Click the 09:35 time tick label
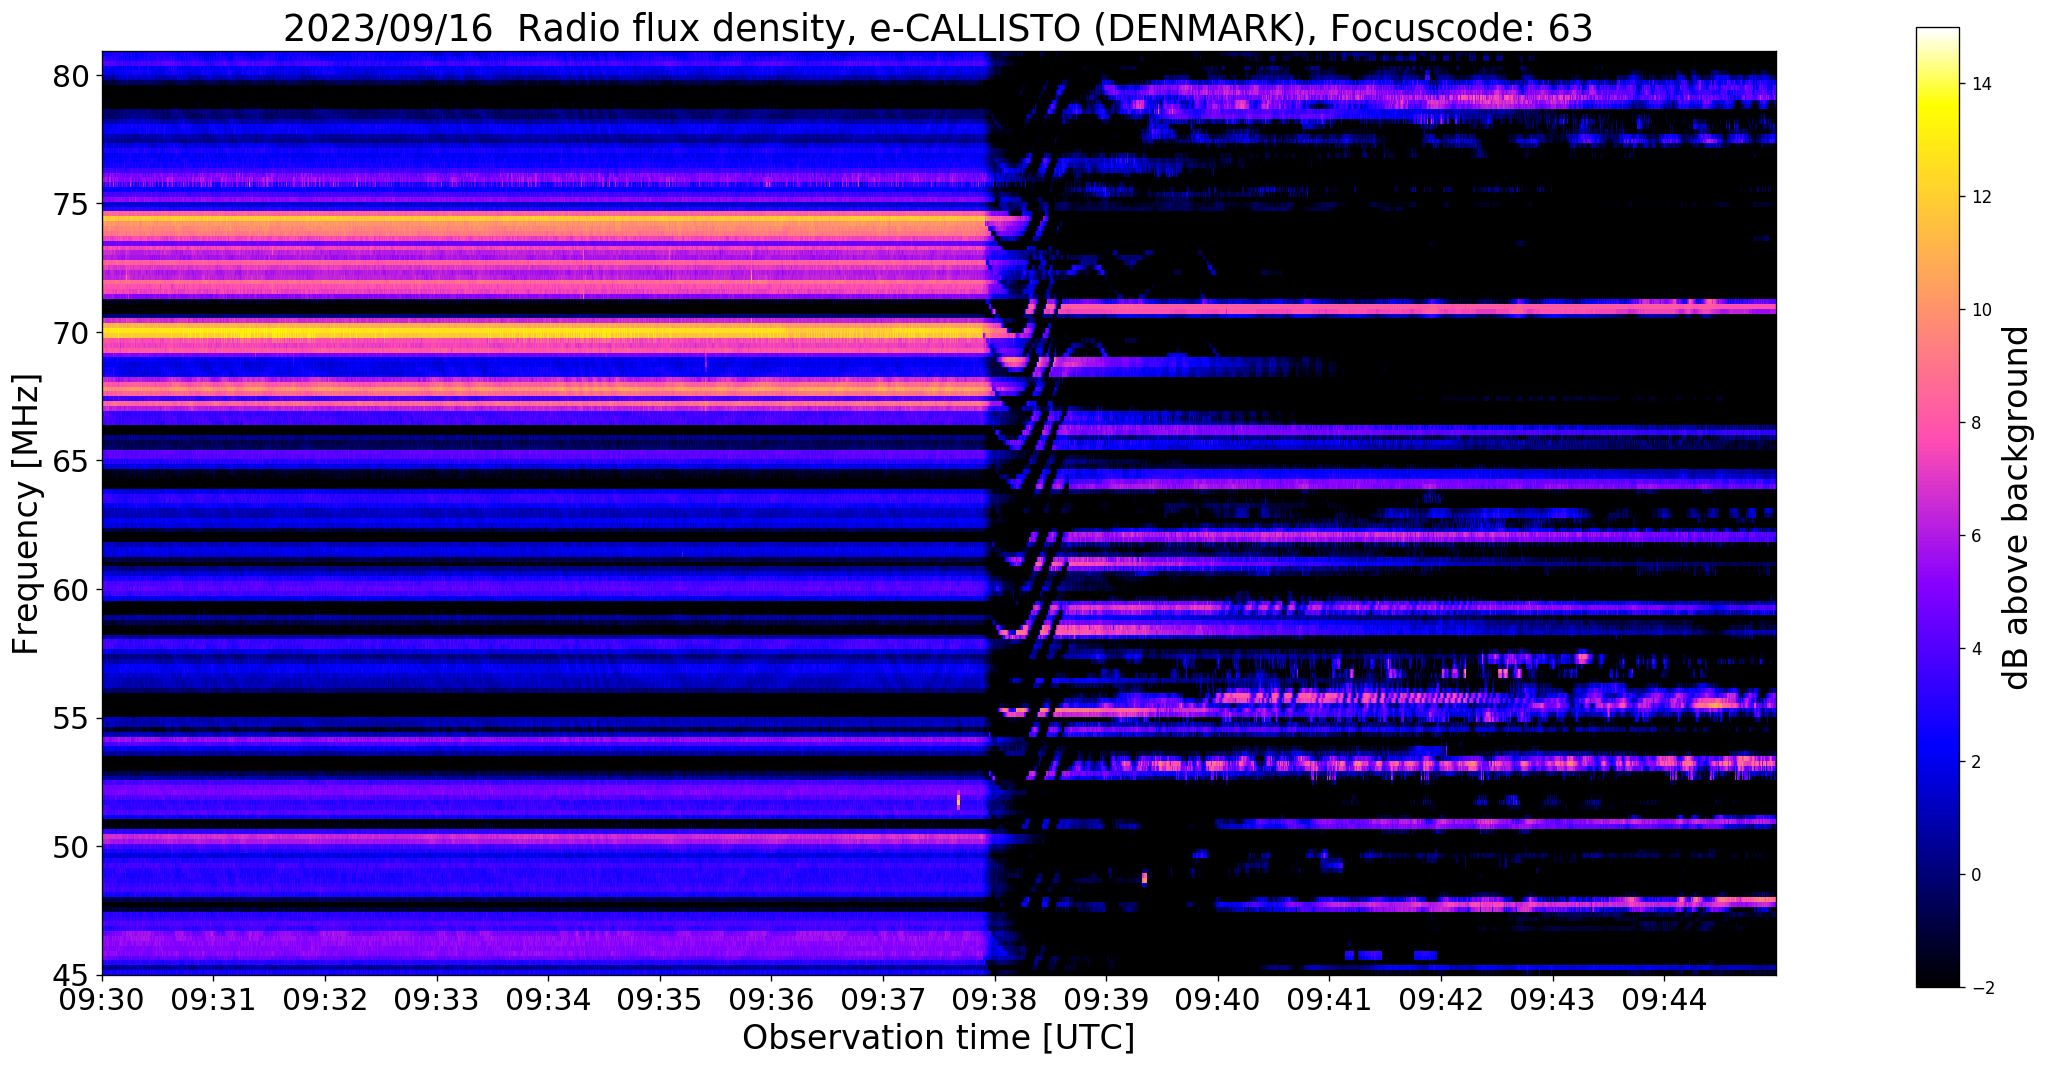Image resolution: width=2047 pixels, height=1067 pixels. (x=660, y=998)
